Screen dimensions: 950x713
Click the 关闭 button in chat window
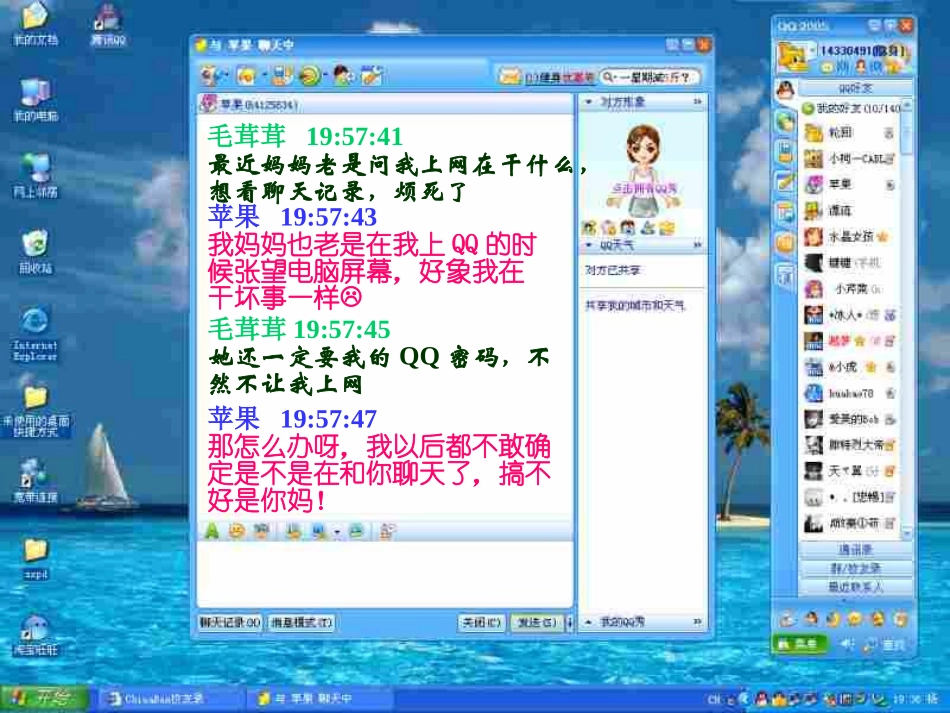(482, 622)
